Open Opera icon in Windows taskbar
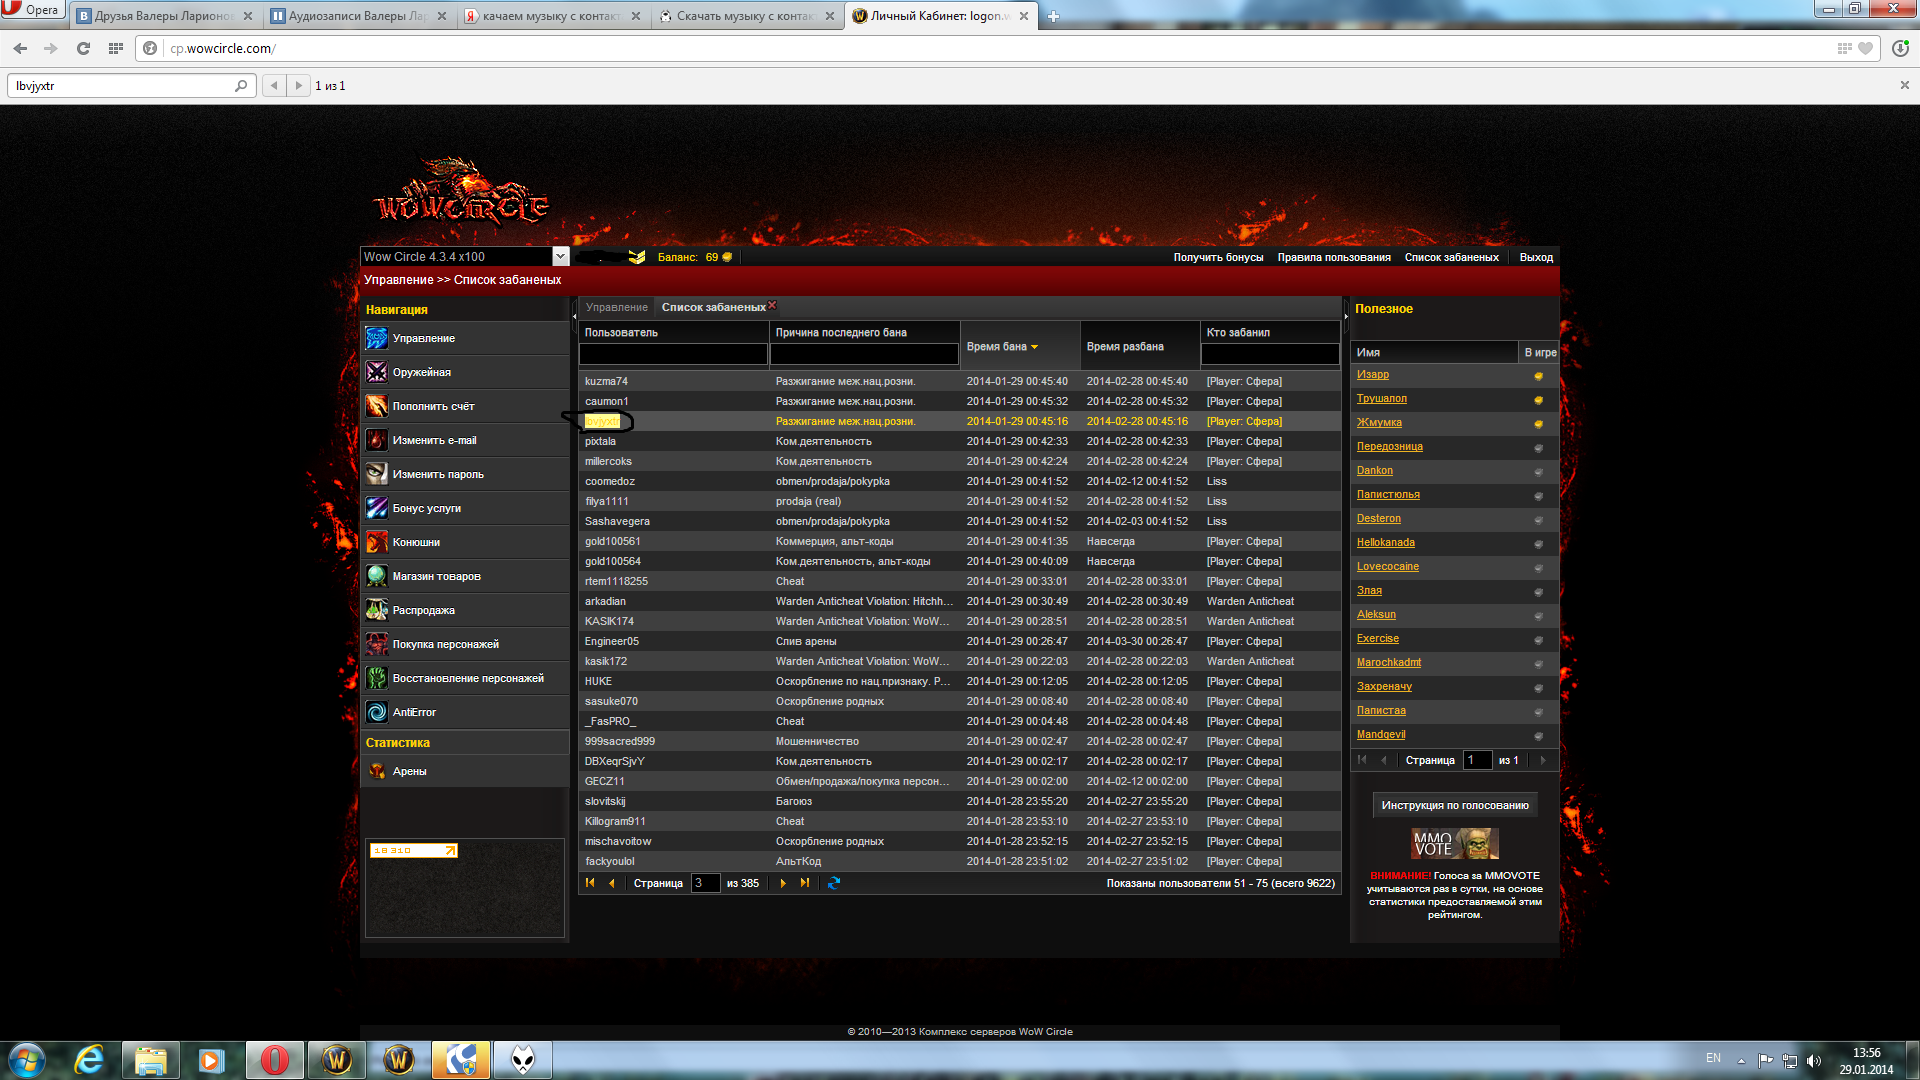Image resolution: width=1920 pixels, height=1080 pixels. 274,1060
